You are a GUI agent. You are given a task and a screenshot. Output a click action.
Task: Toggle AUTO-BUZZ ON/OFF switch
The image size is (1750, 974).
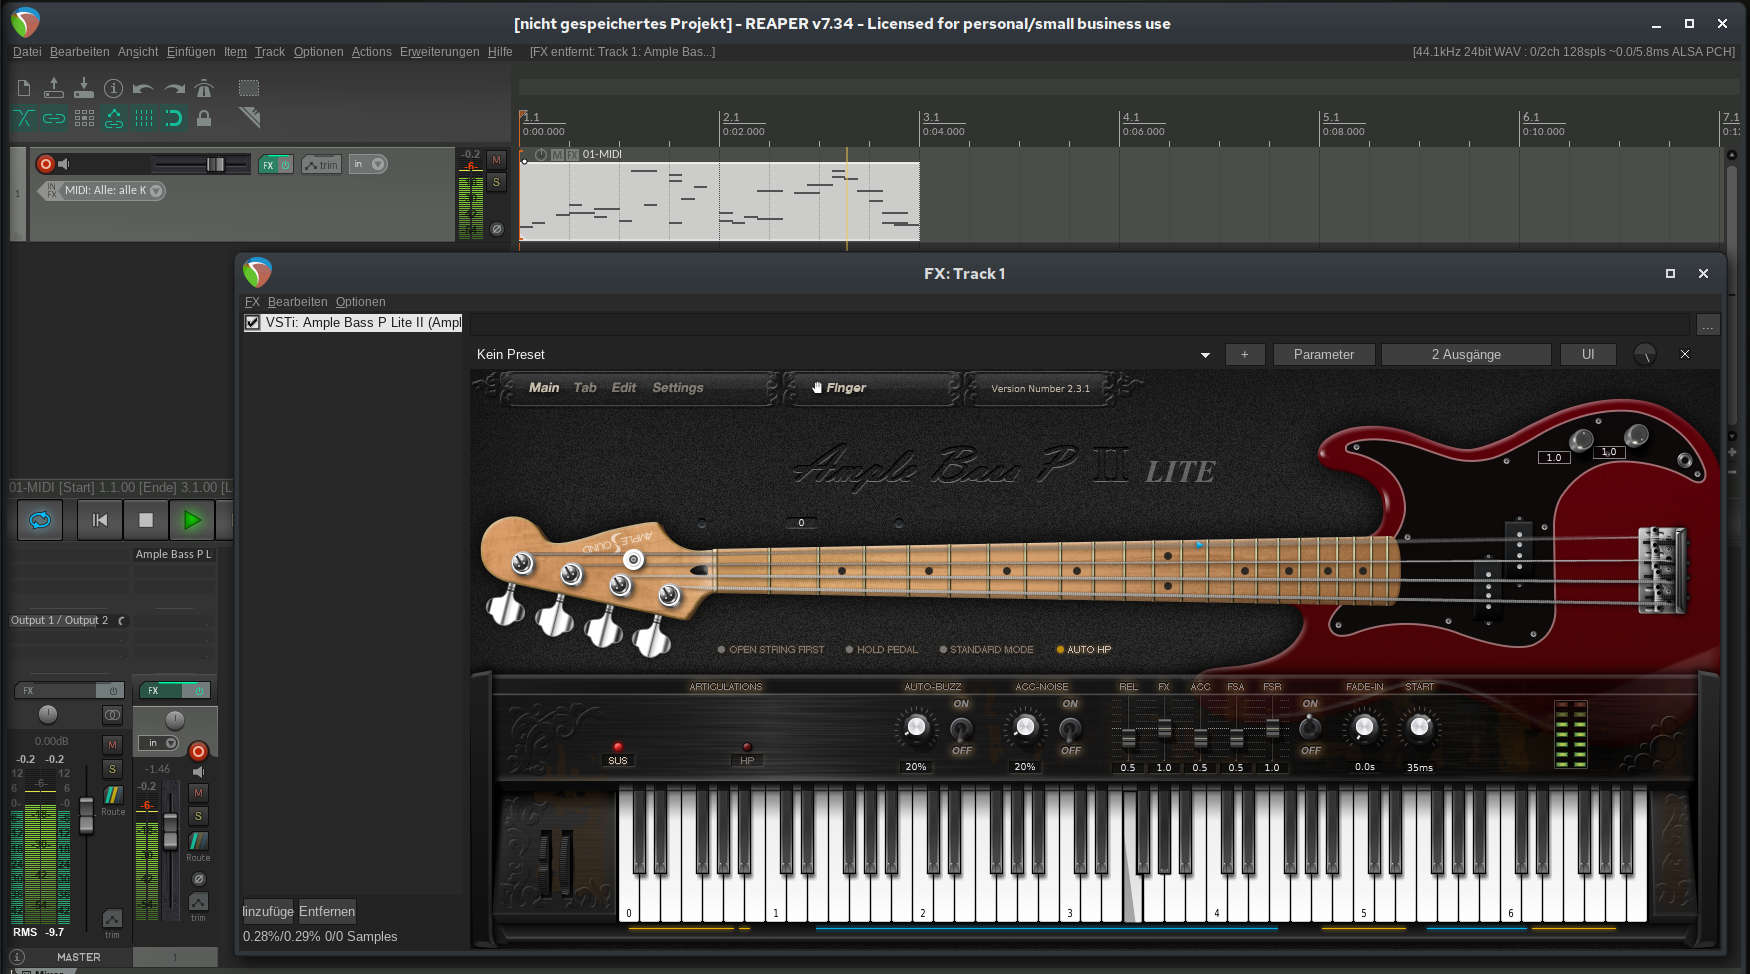coord(961,728)
